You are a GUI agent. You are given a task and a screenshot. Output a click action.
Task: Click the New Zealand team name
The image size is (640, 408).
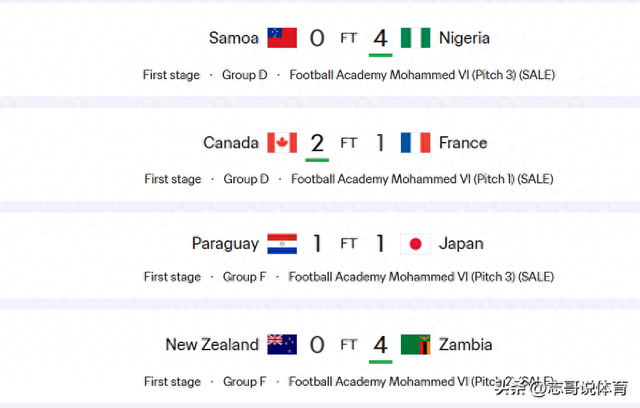tap(212, 345)
